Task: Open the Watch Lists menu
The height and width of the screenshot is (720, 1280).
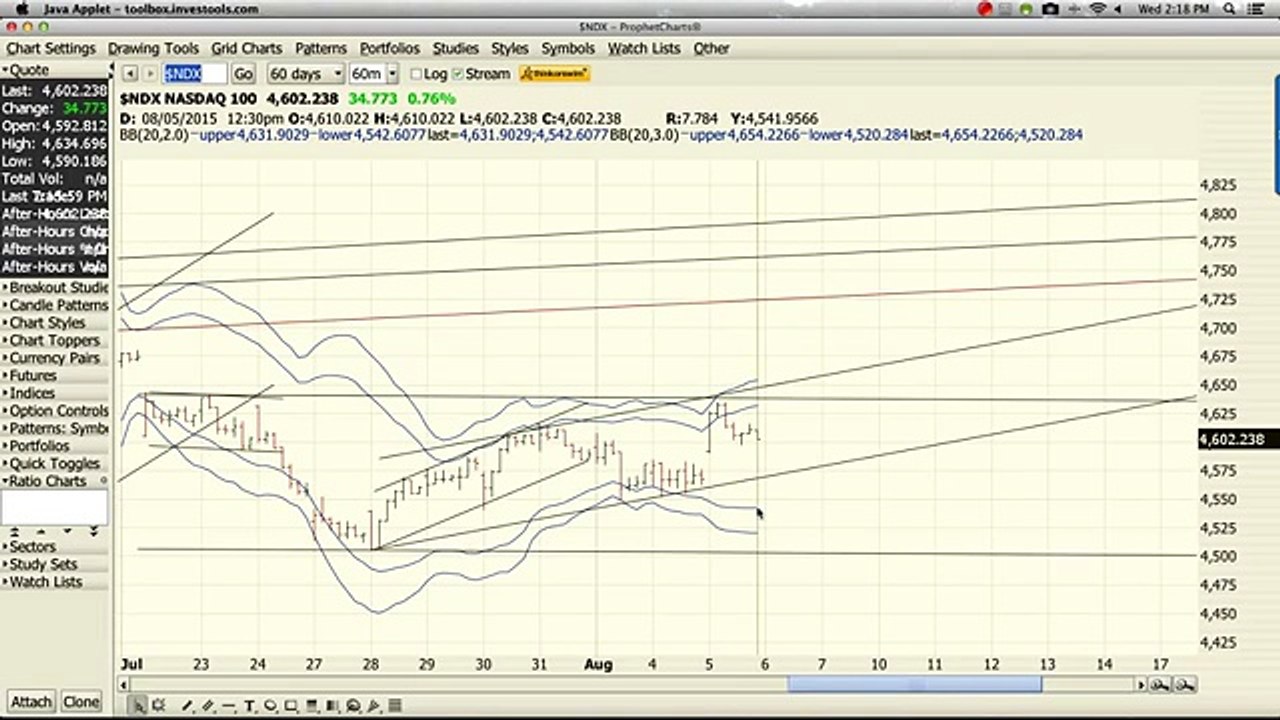Action: point(644,48)
